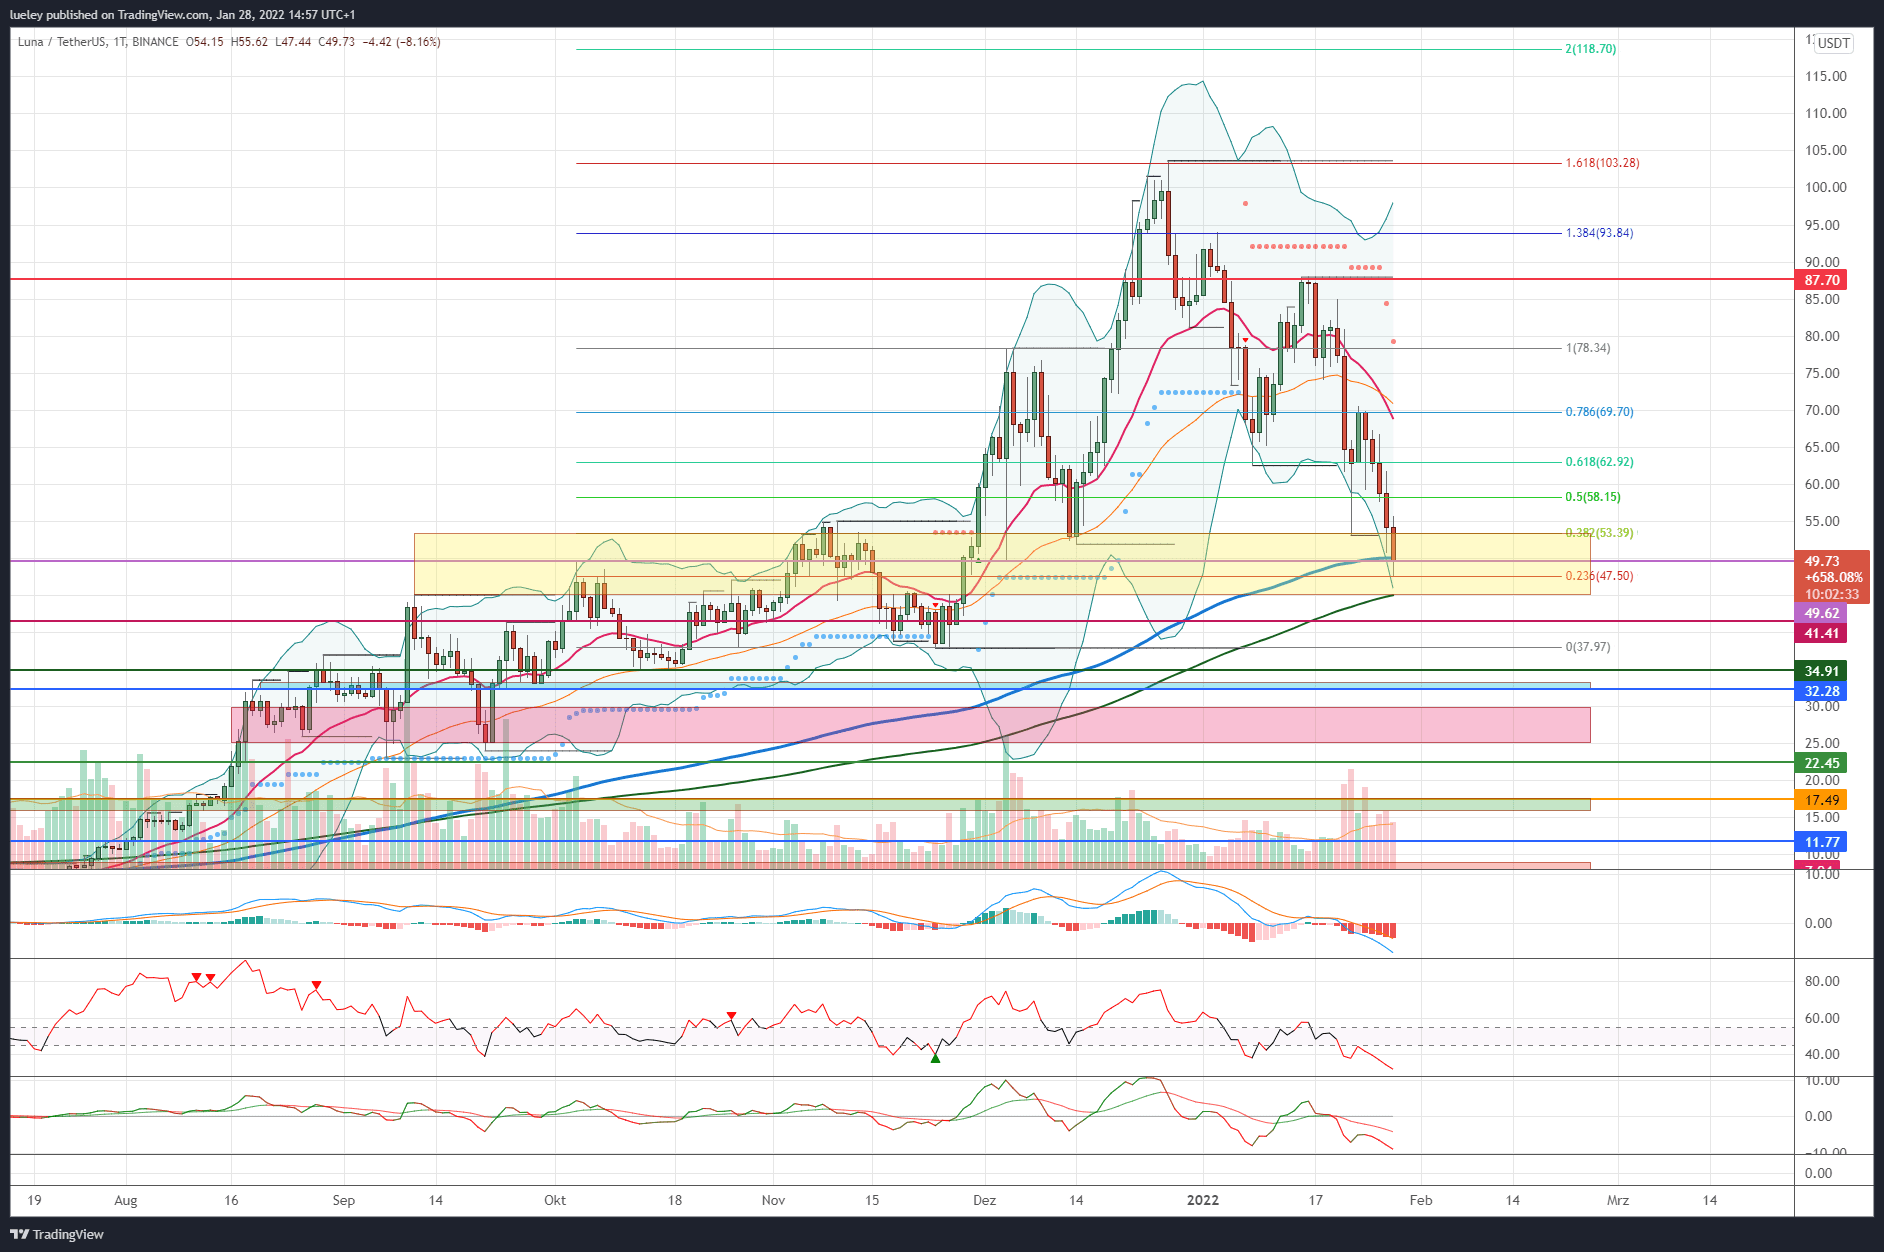Click the Okt label on time axis

[555, 1200]
